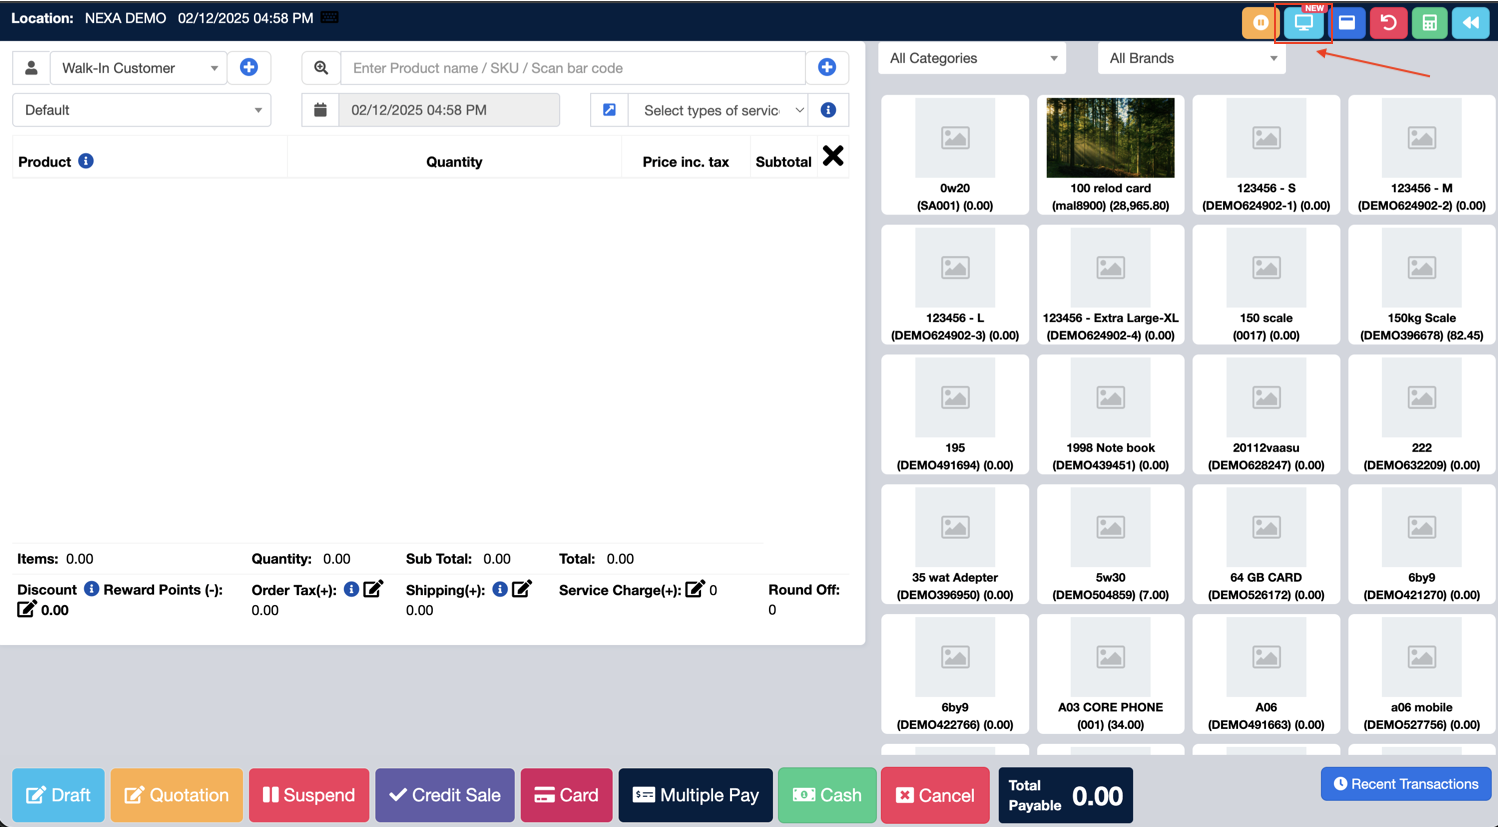
Task: Open the Multiple Pay button
Action: click(x=695, y=795)
